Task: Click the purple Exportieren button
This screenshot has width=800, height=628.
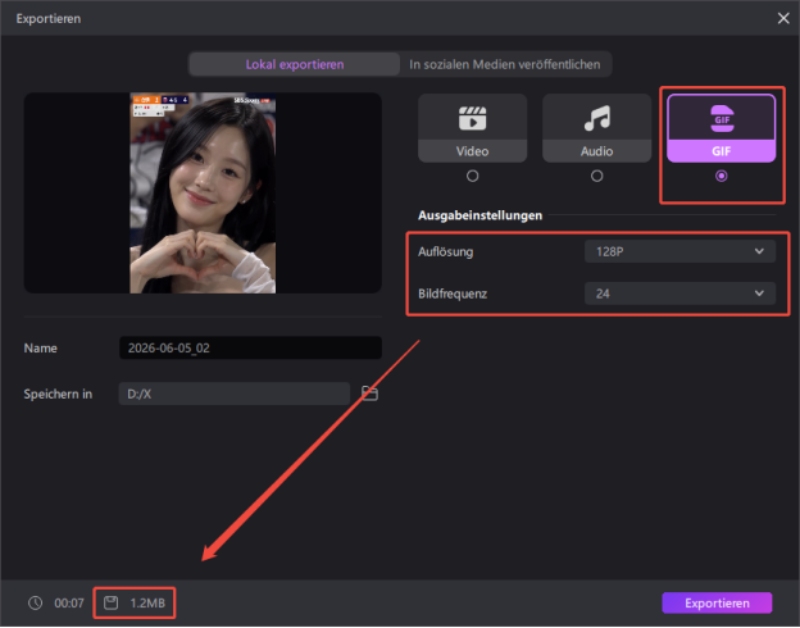Action: pos(717,603)
